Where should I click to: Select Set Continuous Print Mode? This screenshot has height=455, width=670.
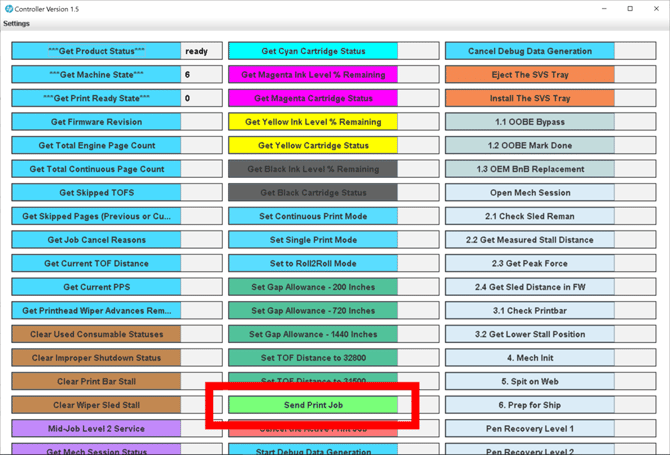[313, 216]
